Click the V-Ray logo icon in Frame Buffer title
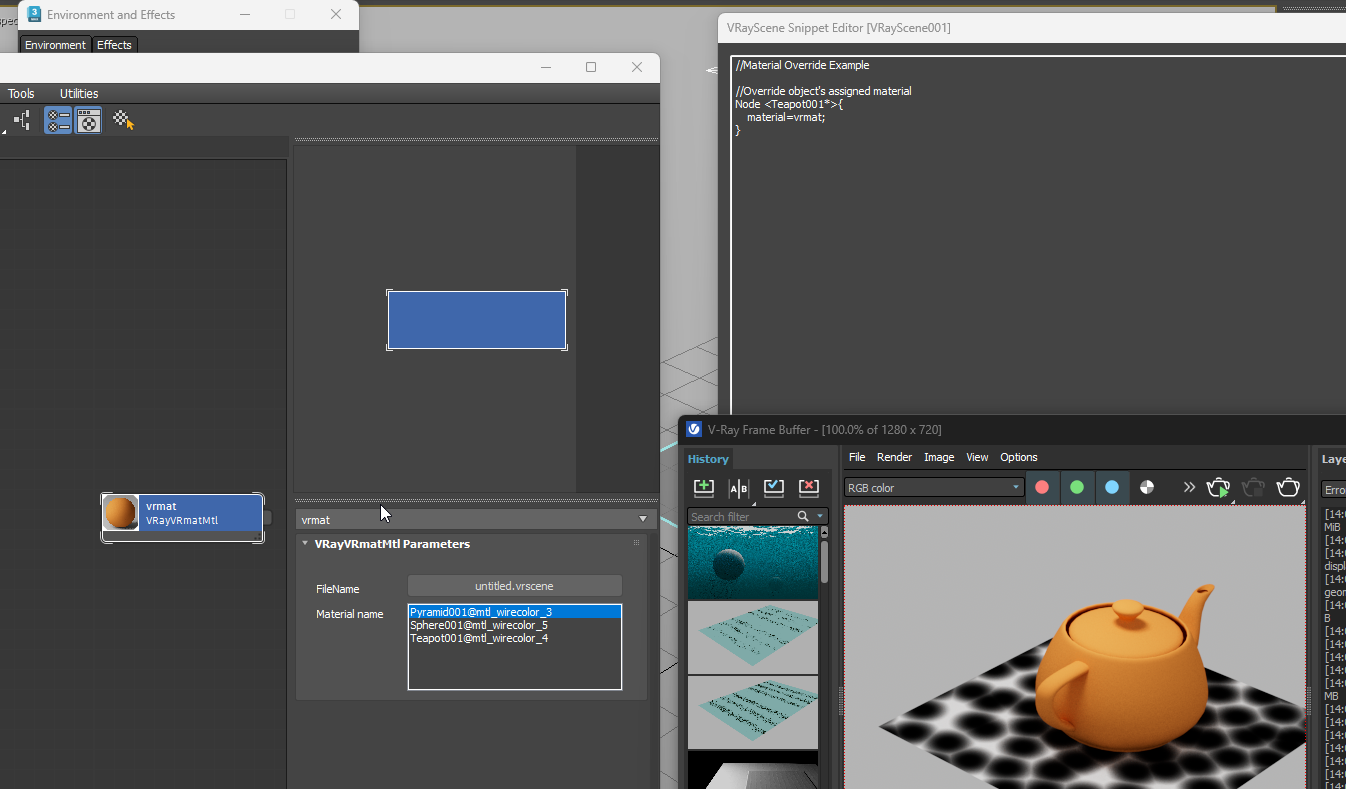This screenshot has width=1346, height=789. pyautogui.click(x=694, y=430)
